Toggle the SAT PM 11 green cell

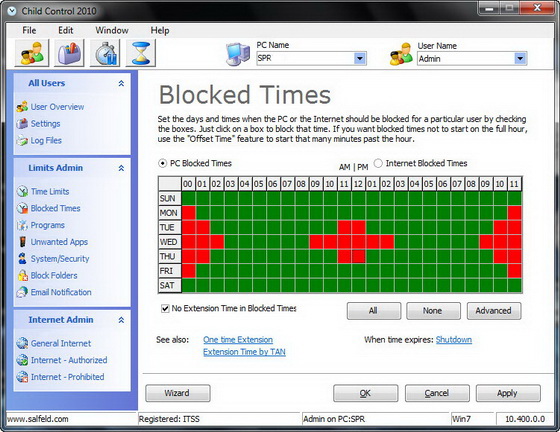(515, 286)
